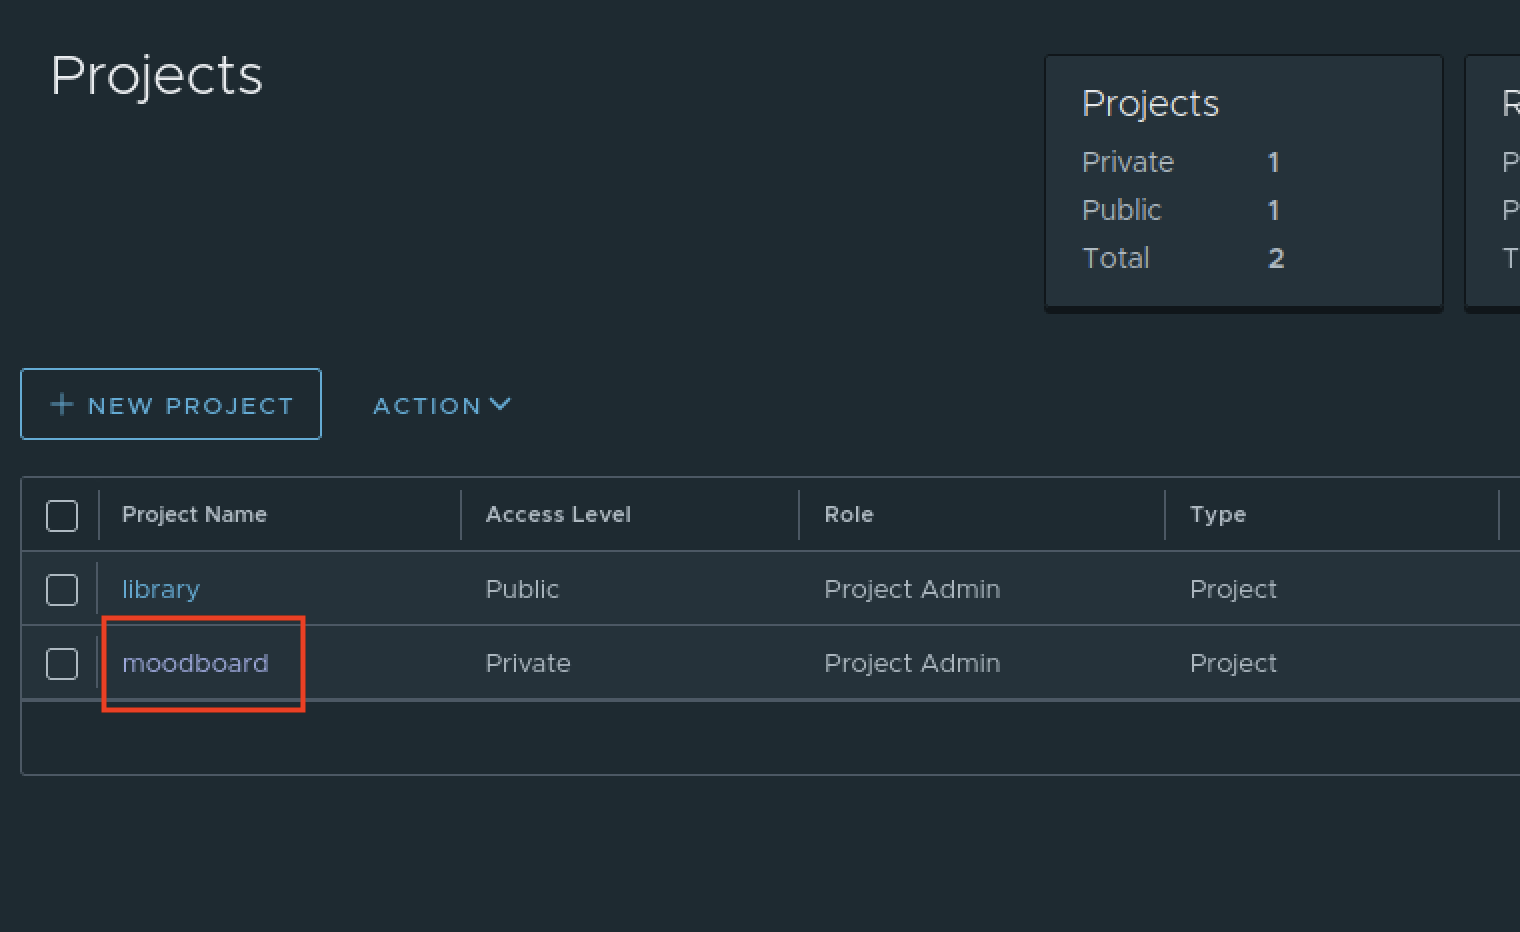This screenshot has height=932, width=1520.
Task: Click the Public count in Projects card
Action: coord(1273,210)
